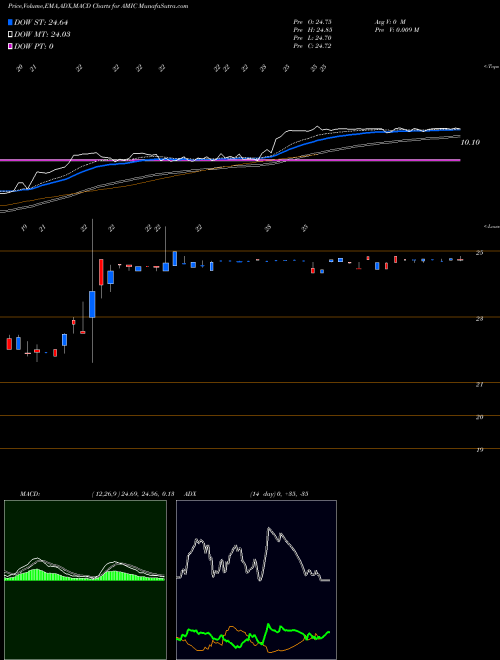Click the 25 price axis label

[x=479, y=253]
